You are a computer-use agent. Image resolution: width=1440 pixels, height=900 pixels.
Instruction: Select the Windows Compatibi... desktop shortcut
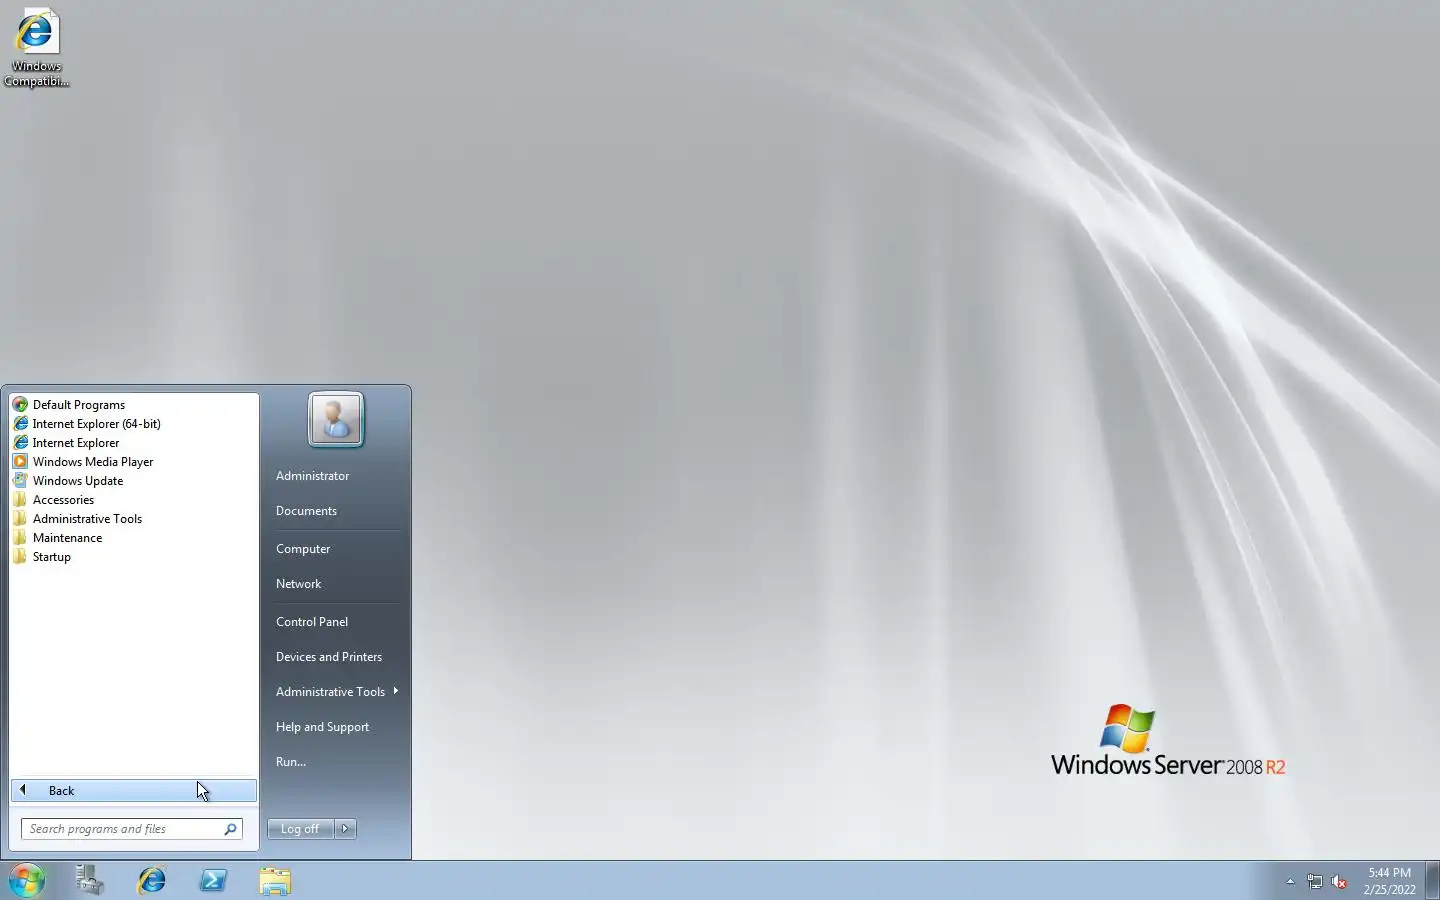tap(37, 48)
